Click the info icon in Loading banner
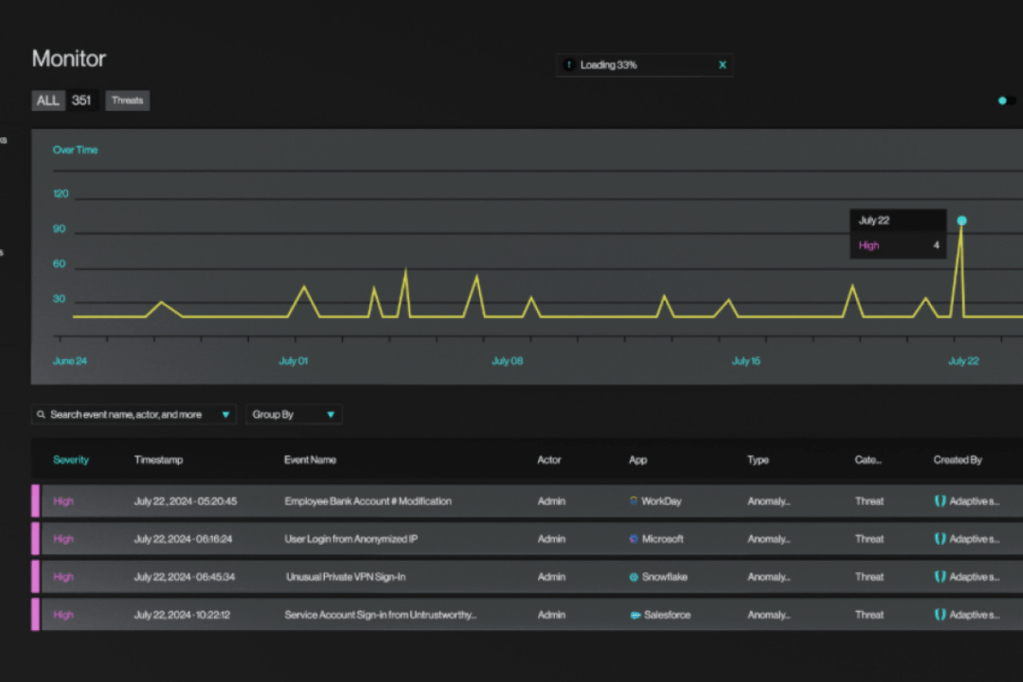The width and height of the screenshot is (1023, 682). 569,65
